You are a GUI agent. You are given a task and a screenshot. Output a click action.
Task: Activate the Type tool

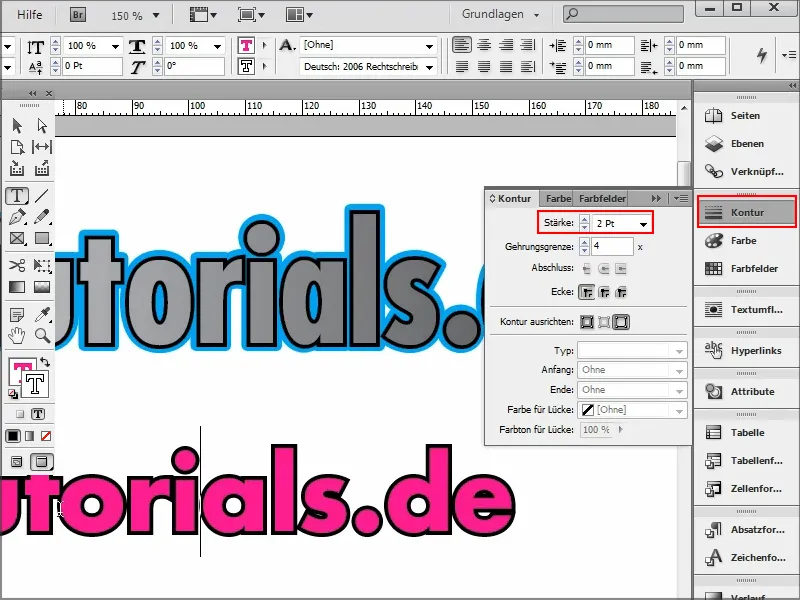(17, 195)
